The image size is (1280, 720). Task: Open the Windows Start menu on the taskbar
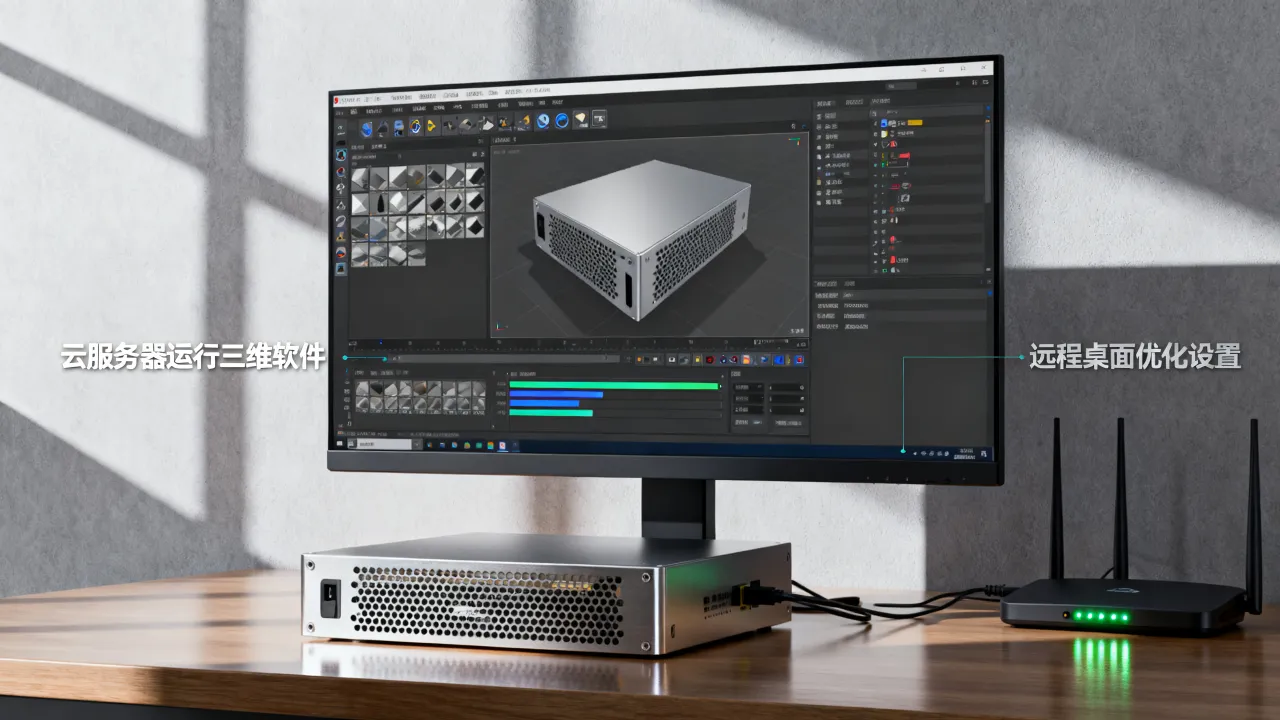[339, 442]
